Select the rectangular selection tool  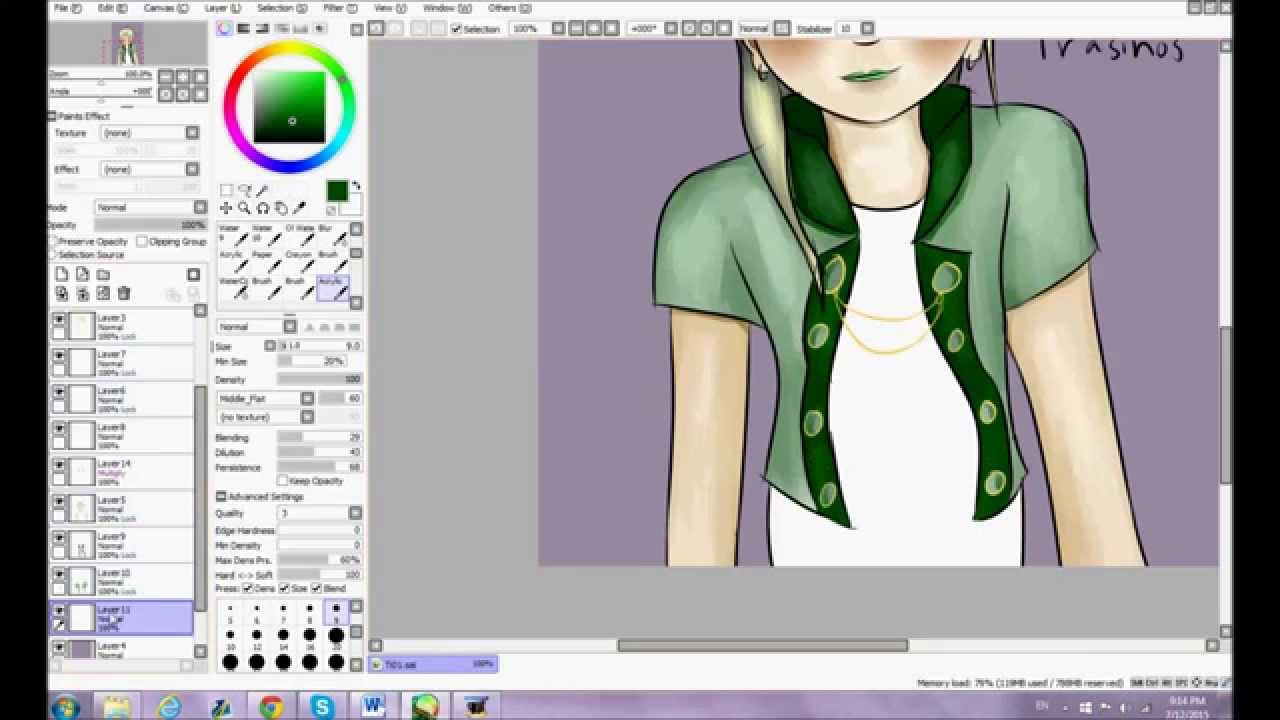pos(226,190)
